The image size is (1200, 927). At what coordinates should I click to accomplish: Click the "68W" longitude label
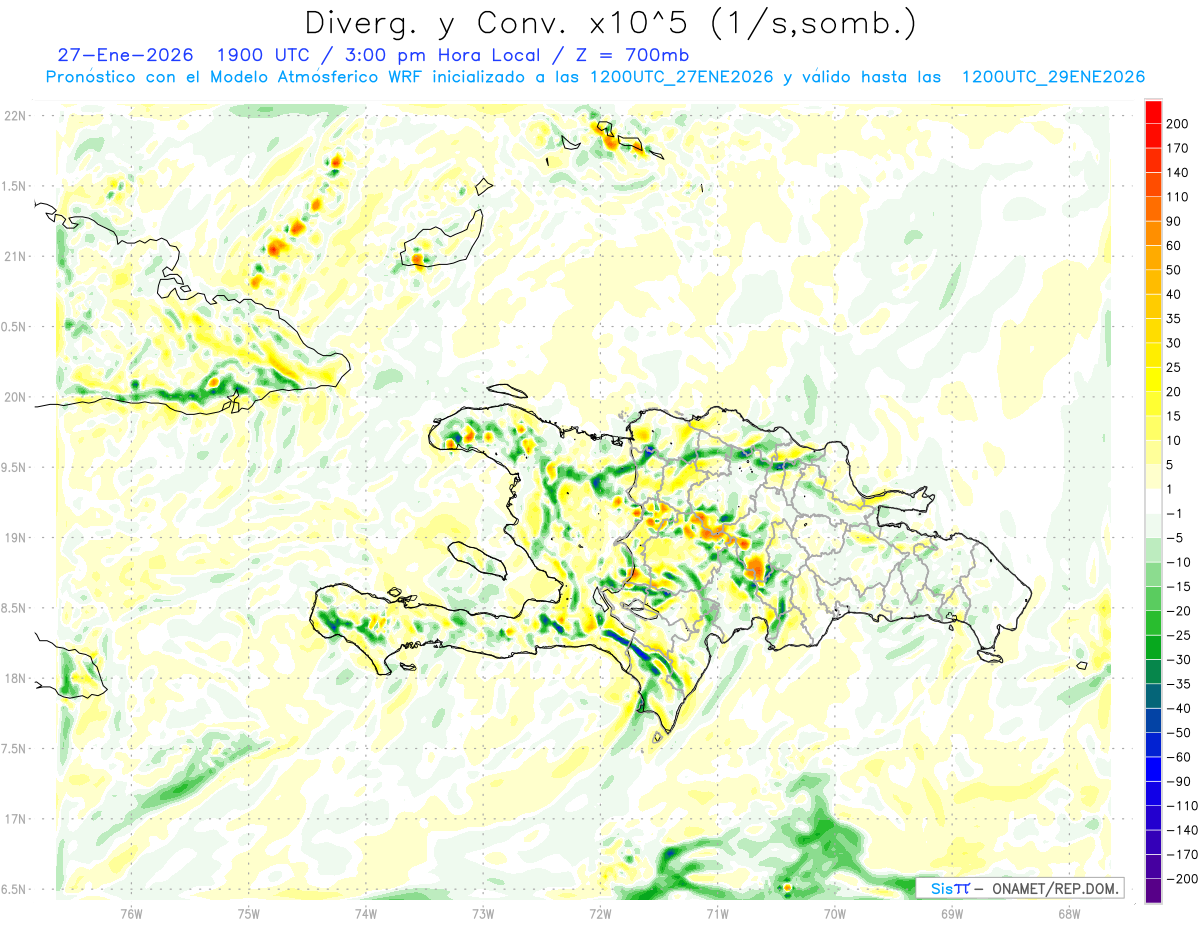point(1068,913)
